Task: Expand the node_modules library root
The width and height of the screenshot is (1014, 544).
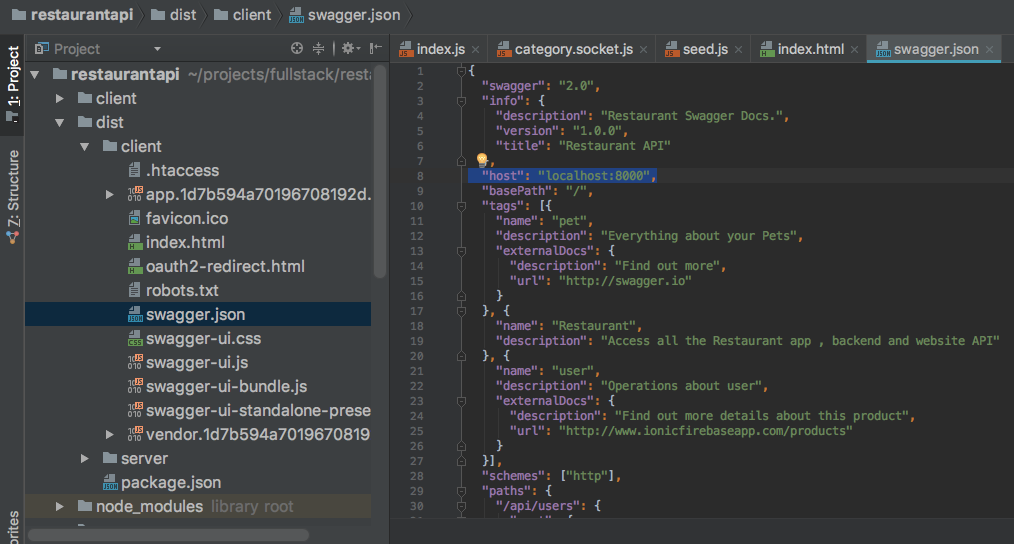Action: pos(59,506)
